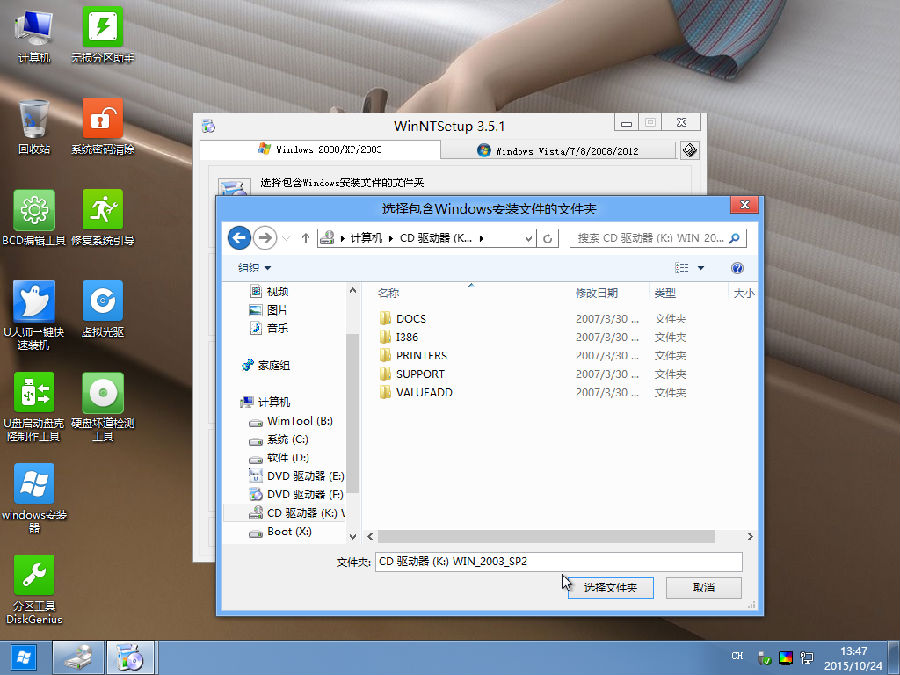Screen dimensions: 900x675
Task: Sort files by 类型 column
Action: coord(665,293)
